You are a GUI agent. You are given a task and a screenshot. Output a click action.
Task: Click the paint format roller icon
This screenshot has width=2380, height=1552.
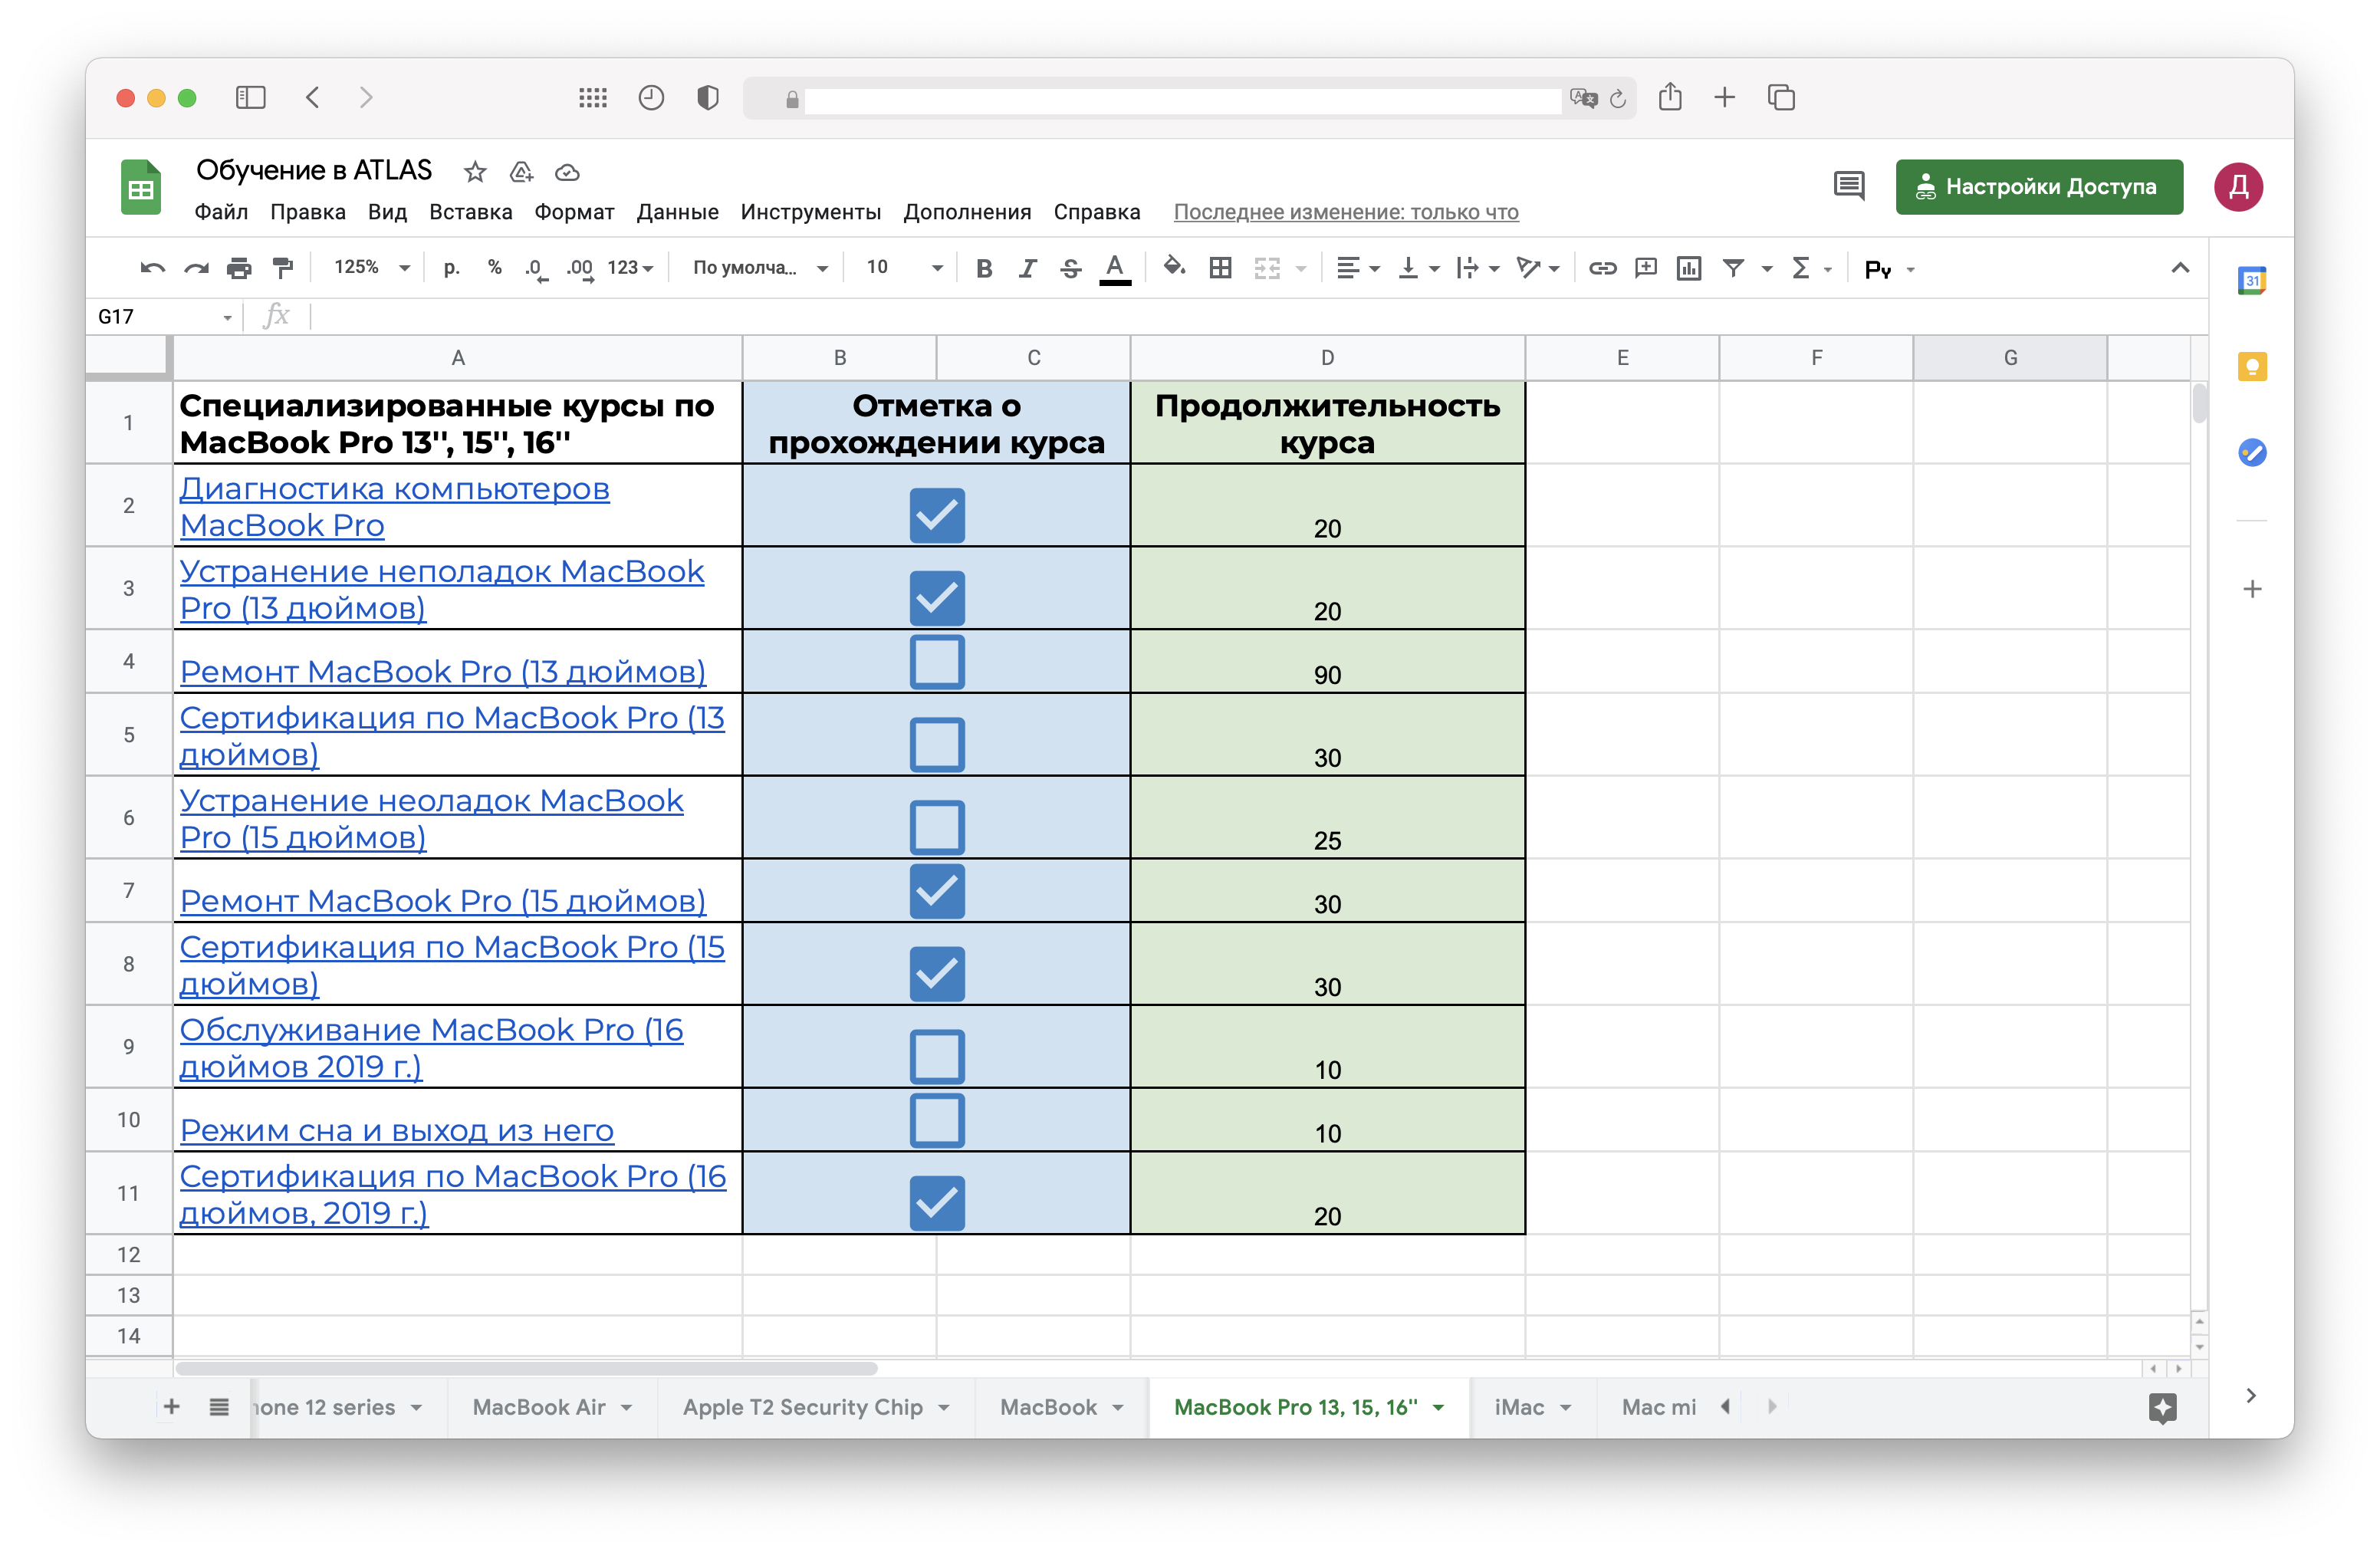point(283,268)
